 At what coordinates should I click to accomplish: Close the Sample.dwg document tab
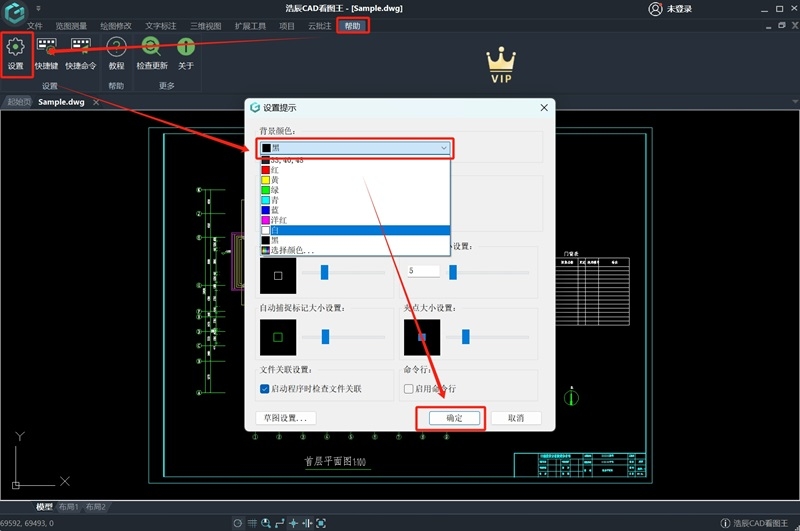[x=96, y=102]
